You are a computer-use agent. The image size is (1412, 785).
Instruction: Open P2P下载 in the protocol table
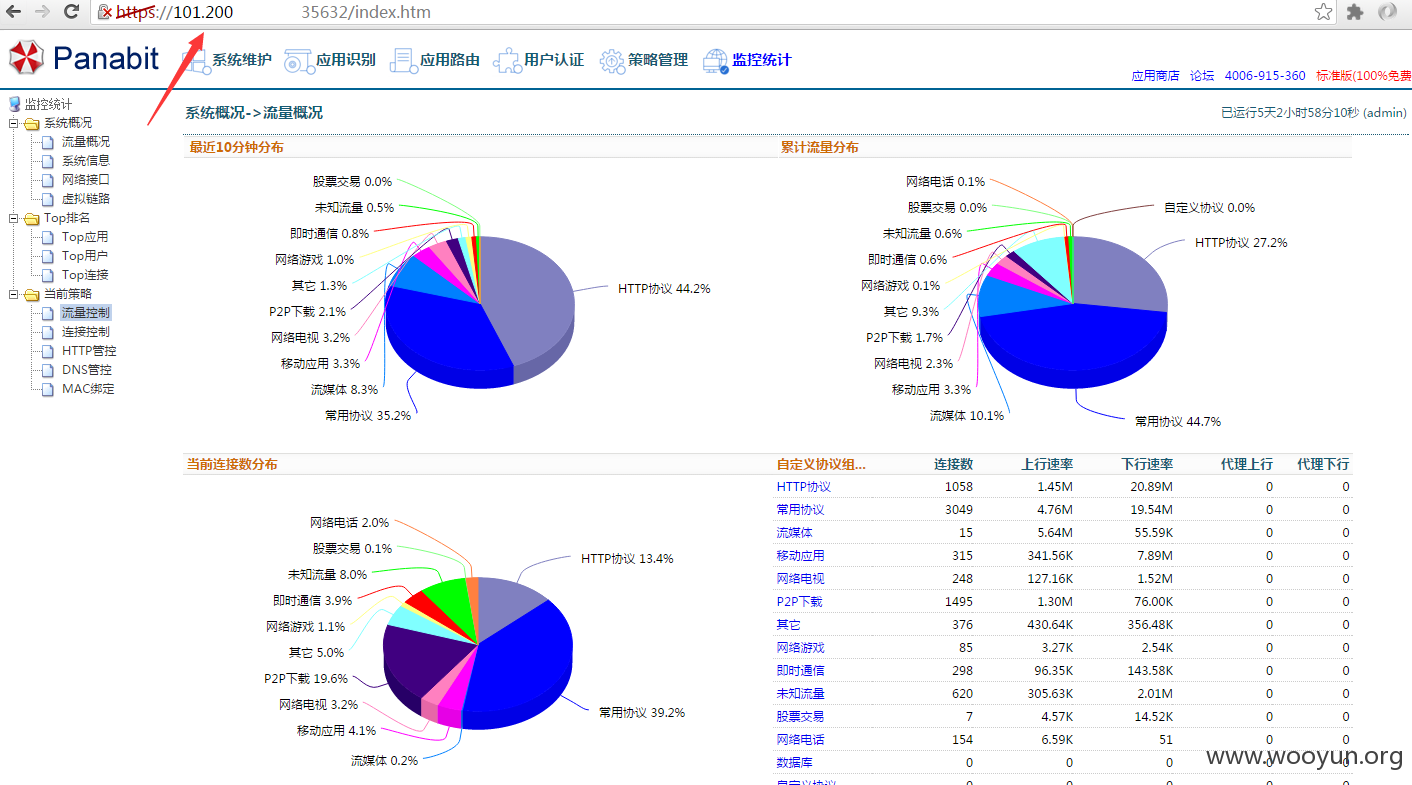point(800,602)
